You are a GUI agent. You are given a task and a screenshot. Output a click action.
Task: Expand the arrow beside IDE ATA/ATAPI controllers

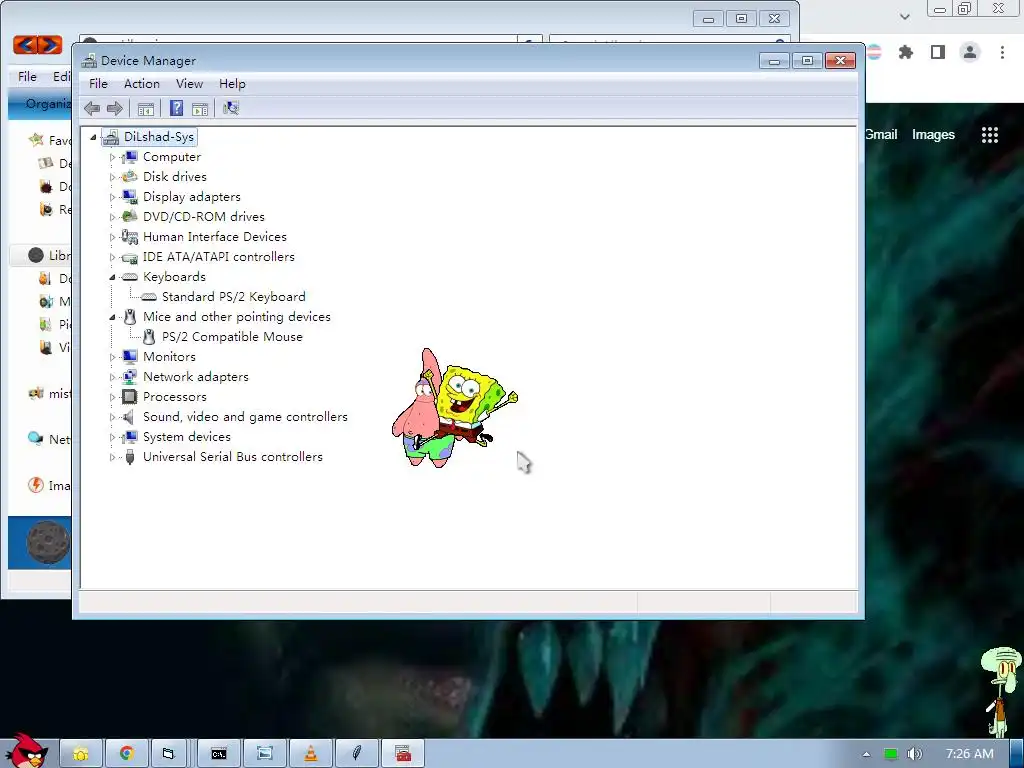pos(112,257)
